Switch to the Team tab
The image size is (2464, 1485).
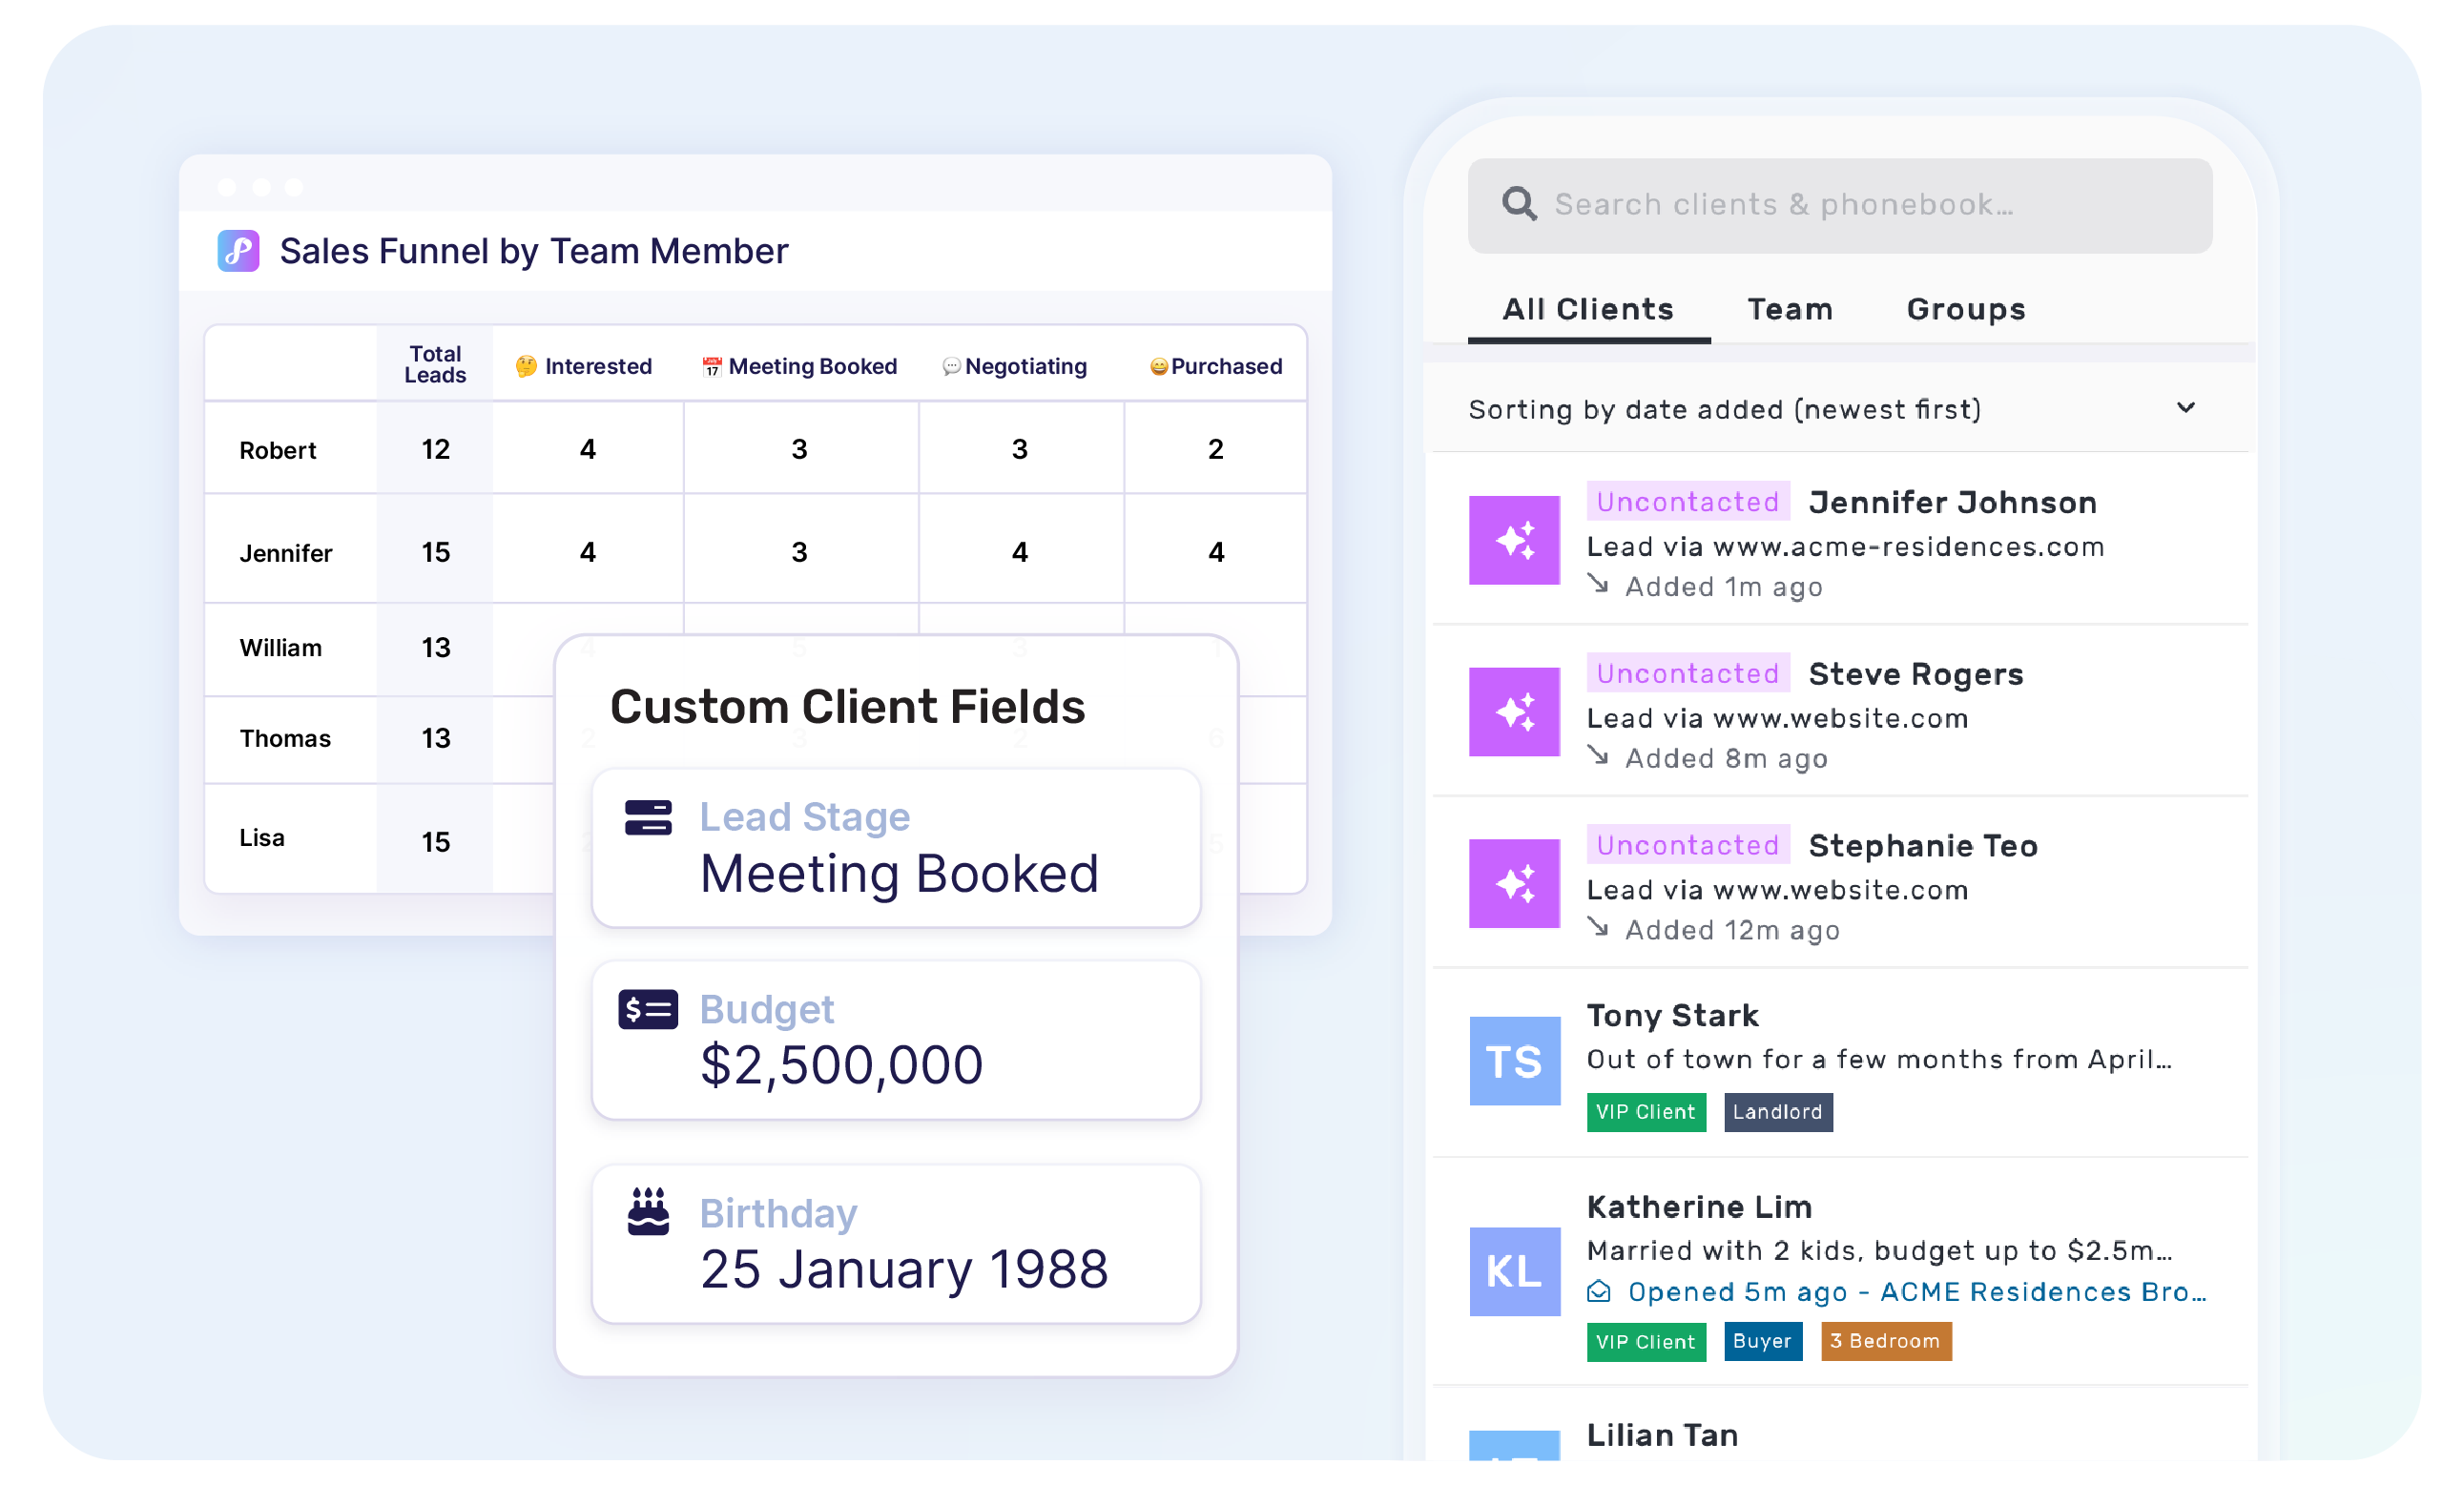(x=1790, y=309)
